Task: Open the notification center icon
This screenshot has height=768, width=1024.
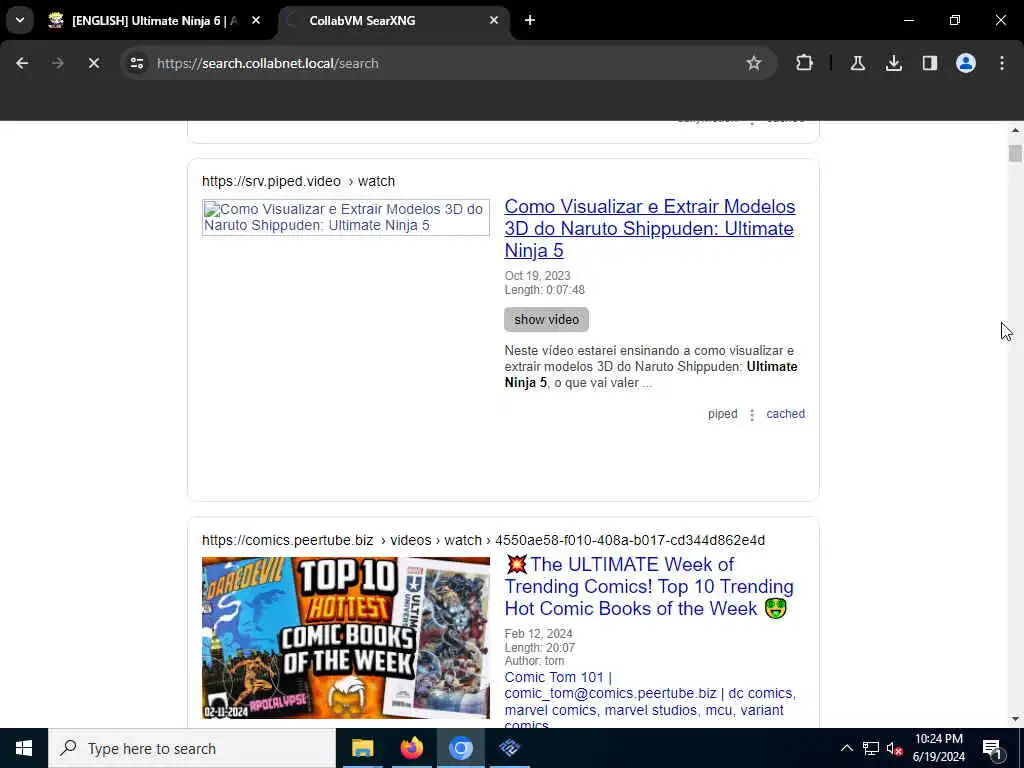Action: (x=993, y=748)
